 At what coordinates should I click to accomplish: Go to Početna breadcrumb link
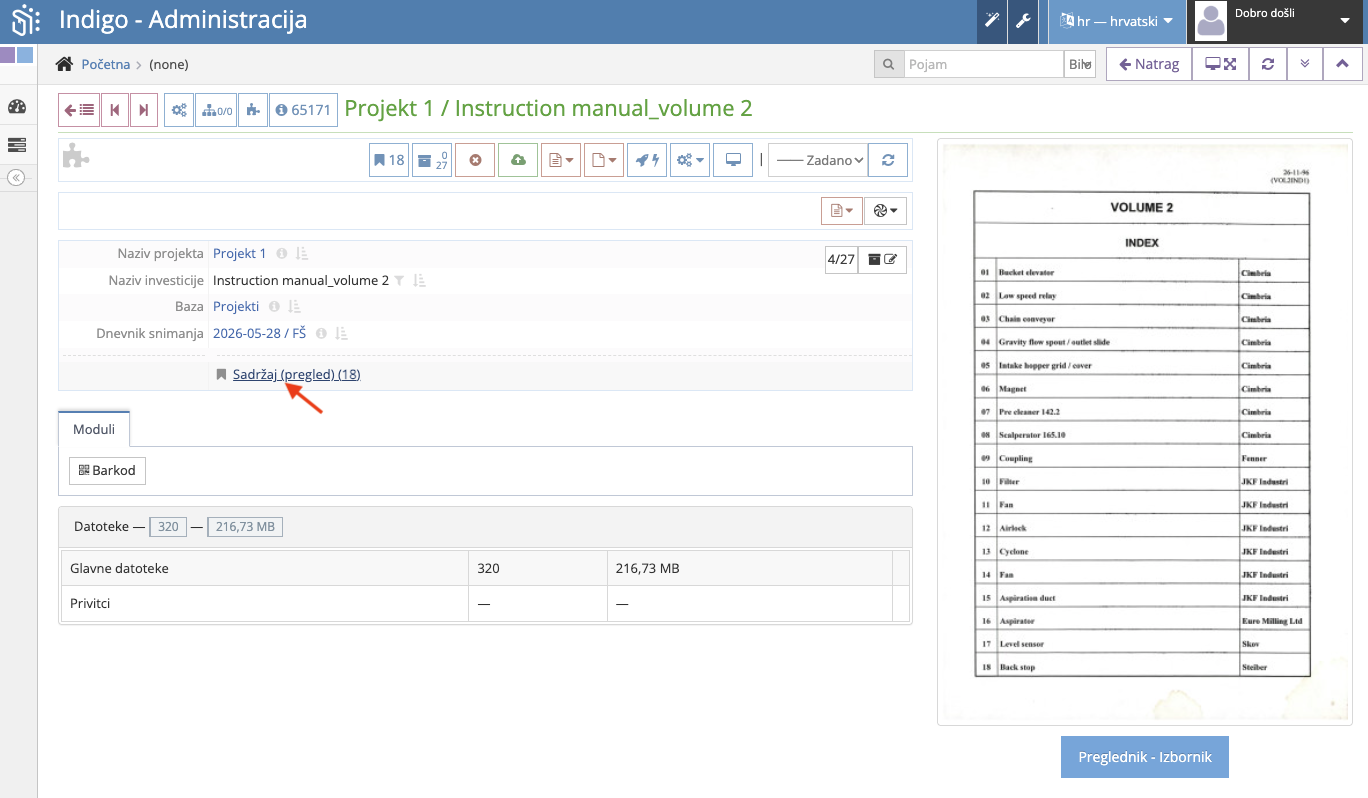tap(106, 64)
